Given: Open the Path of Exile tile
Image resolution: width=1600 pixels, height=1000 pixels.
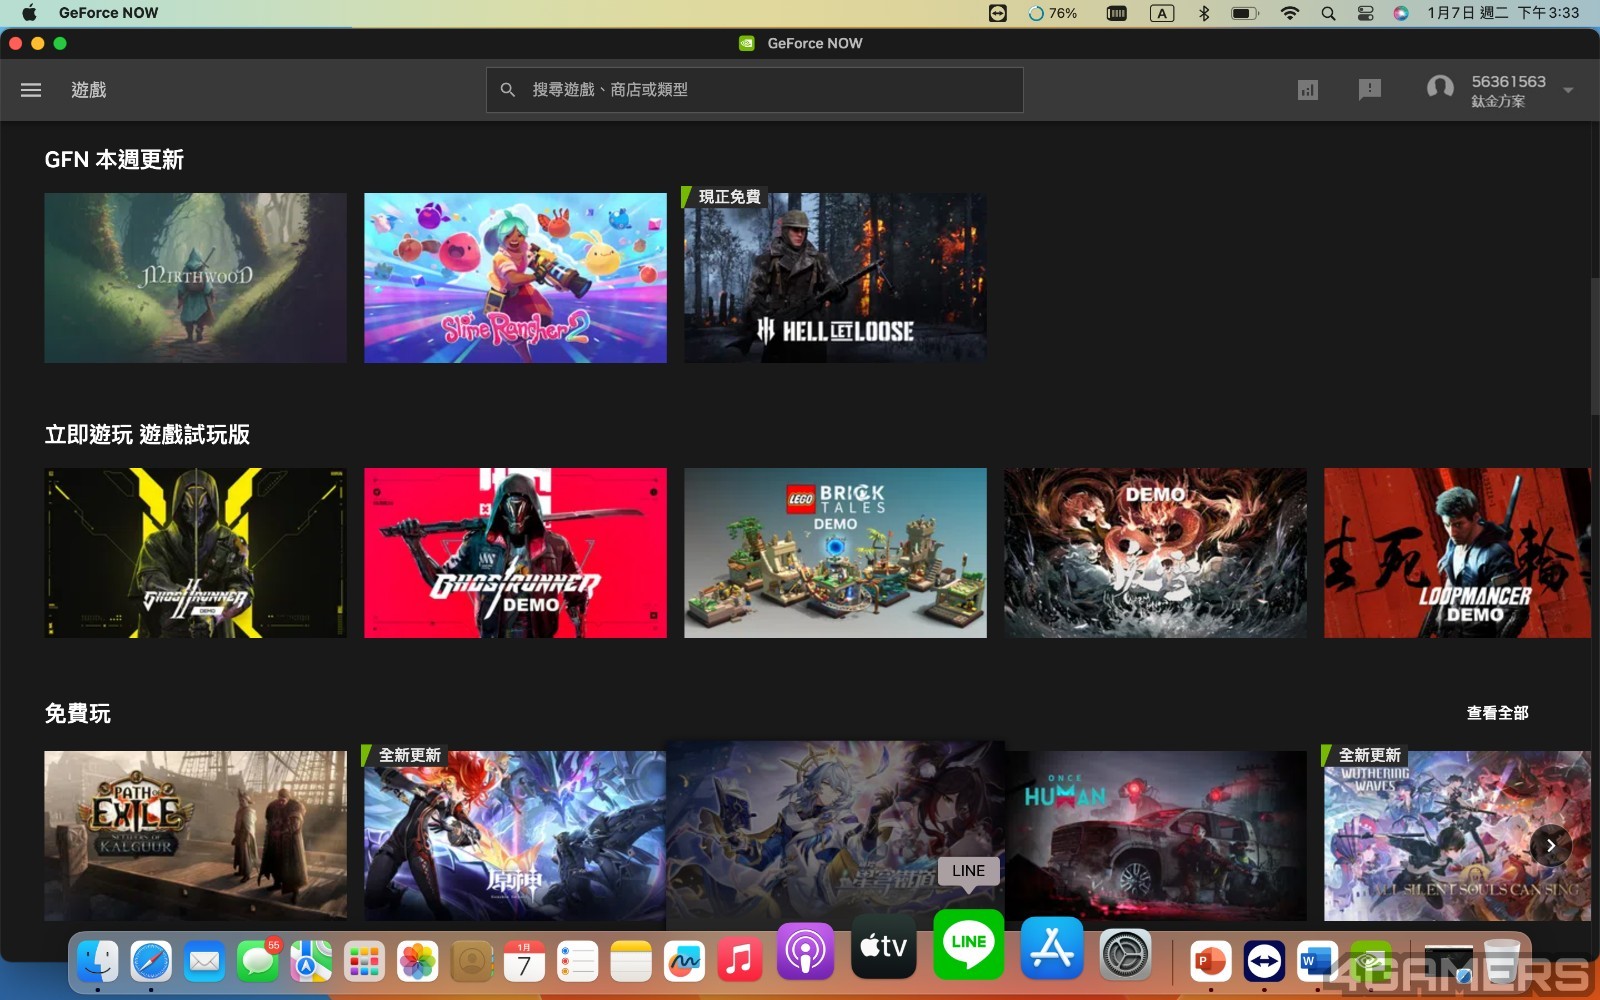Looking at the screenshot, I should tap(195, 836).
